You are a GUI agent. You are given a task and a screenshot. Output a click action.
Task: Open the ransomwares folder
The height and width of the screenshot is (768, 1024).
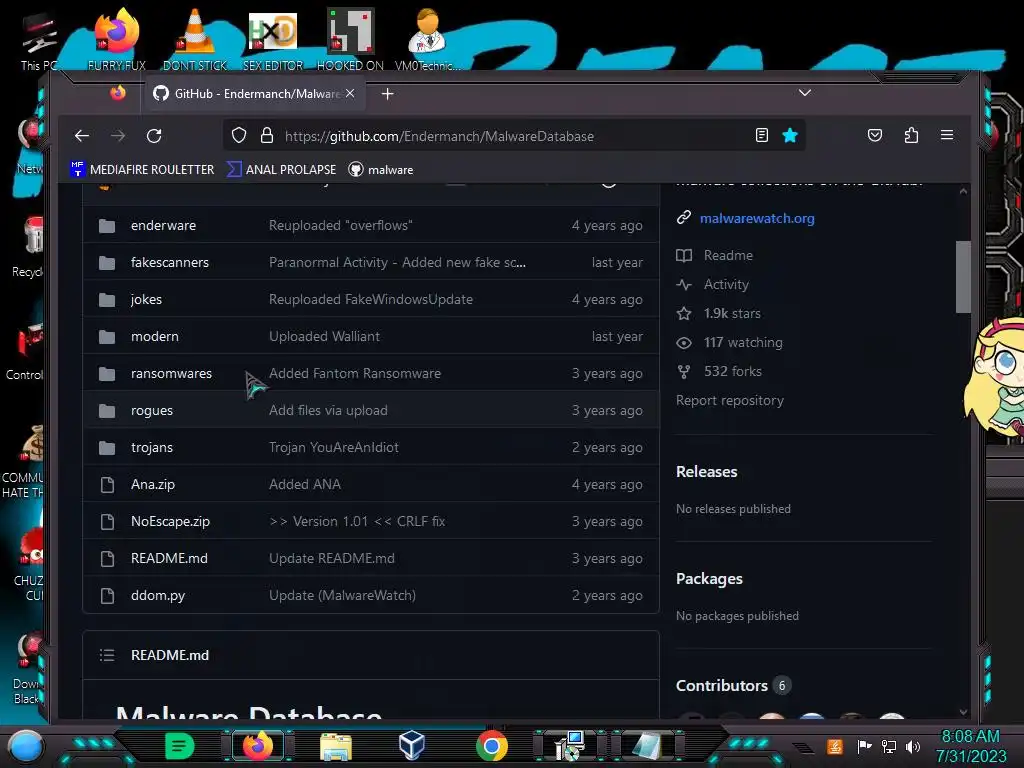[x=171, y=374]
